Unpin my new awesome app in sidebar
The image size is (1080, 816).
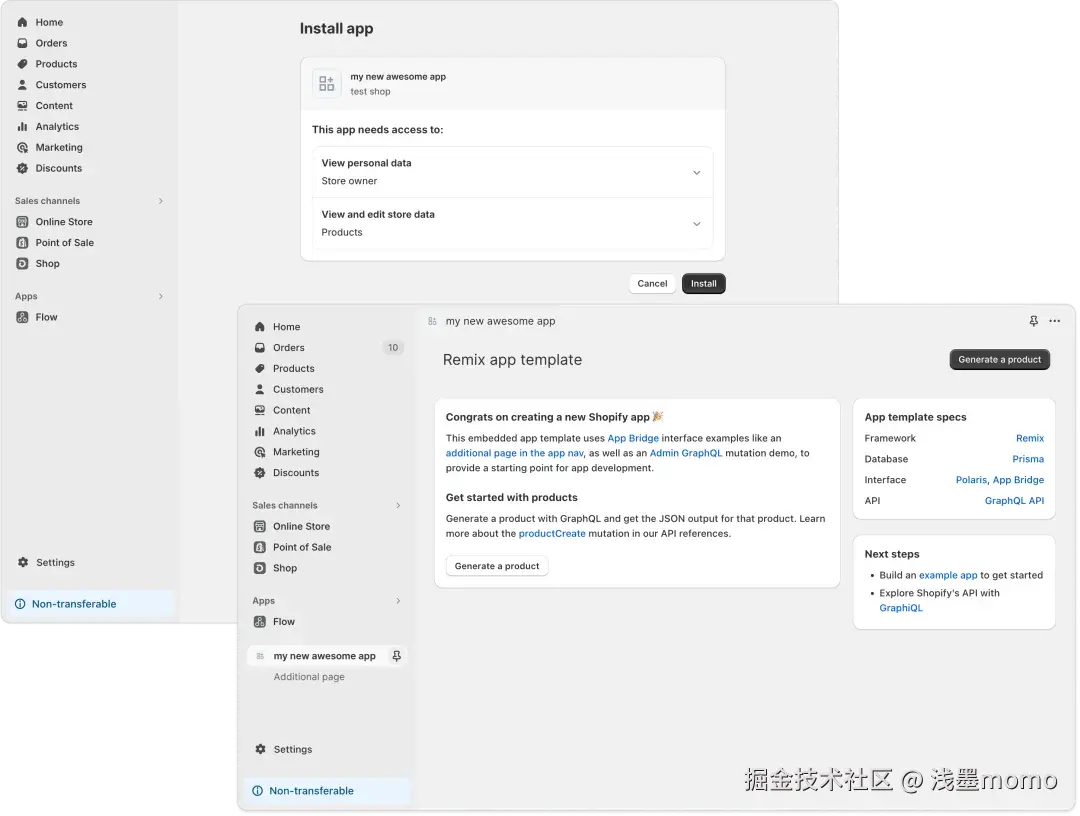pyautogui.click(x=397, y=656)
